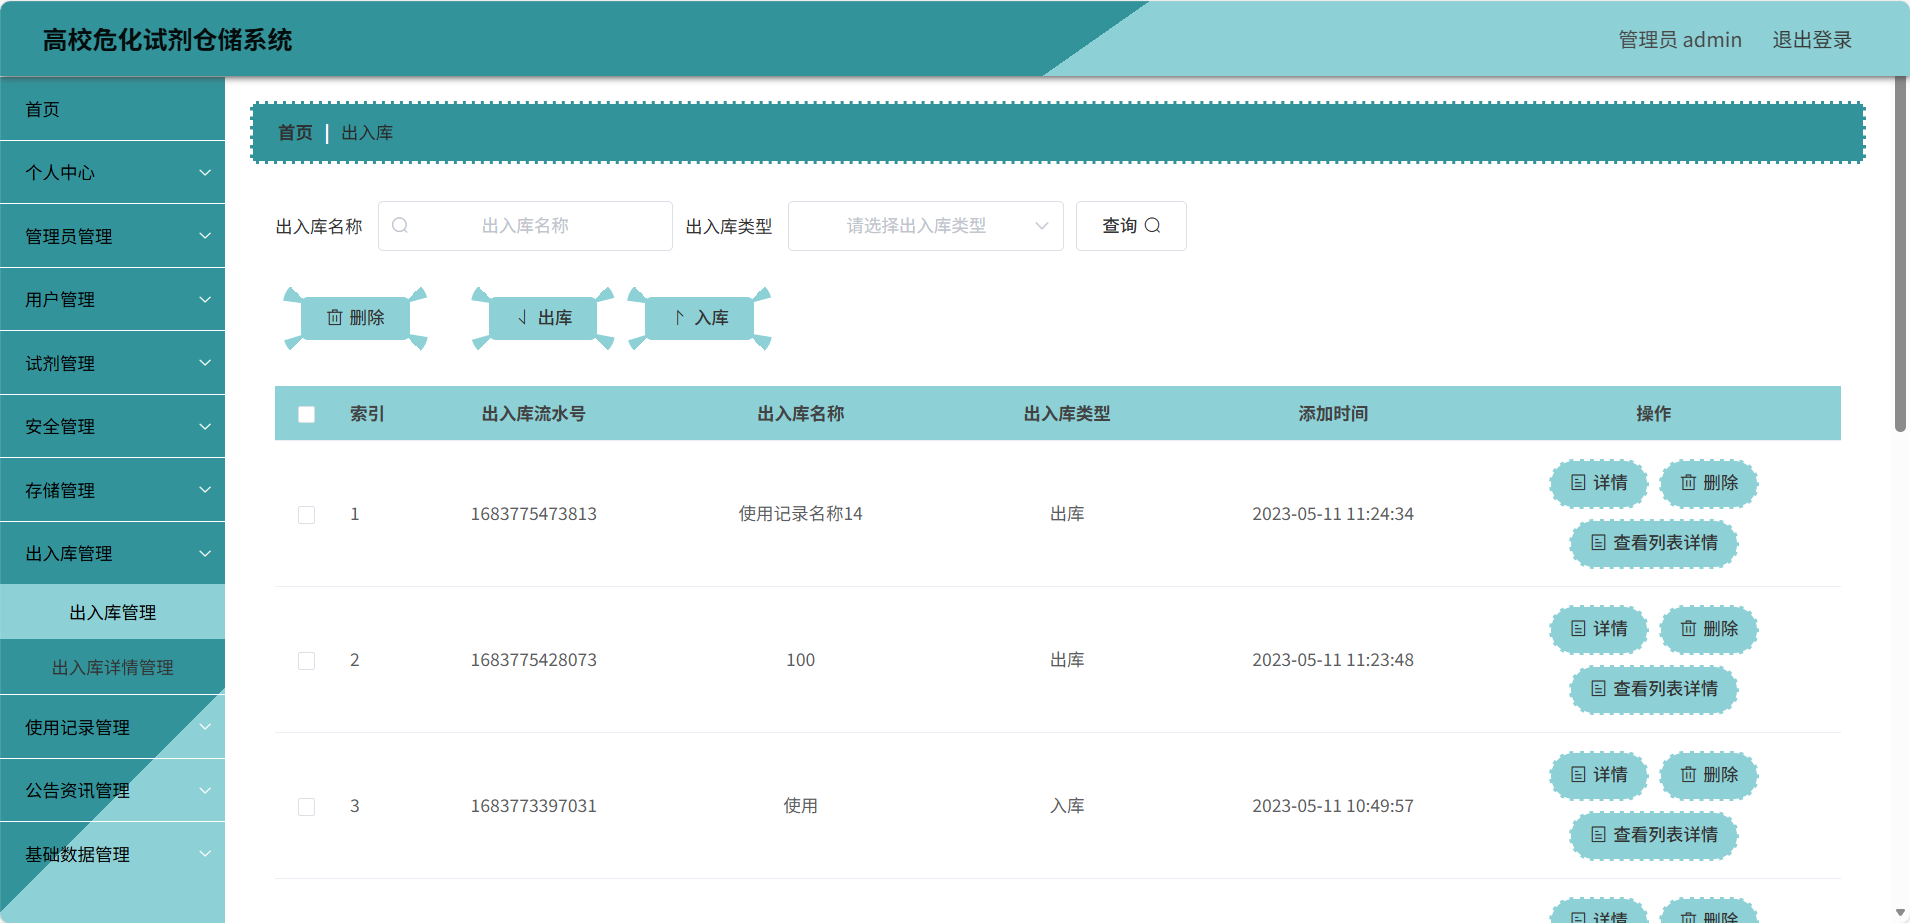Image resolution: width=1910 pixels, height=923 pixels.
Task: Click the 退出登录 link
Action: pos(1812,40)
